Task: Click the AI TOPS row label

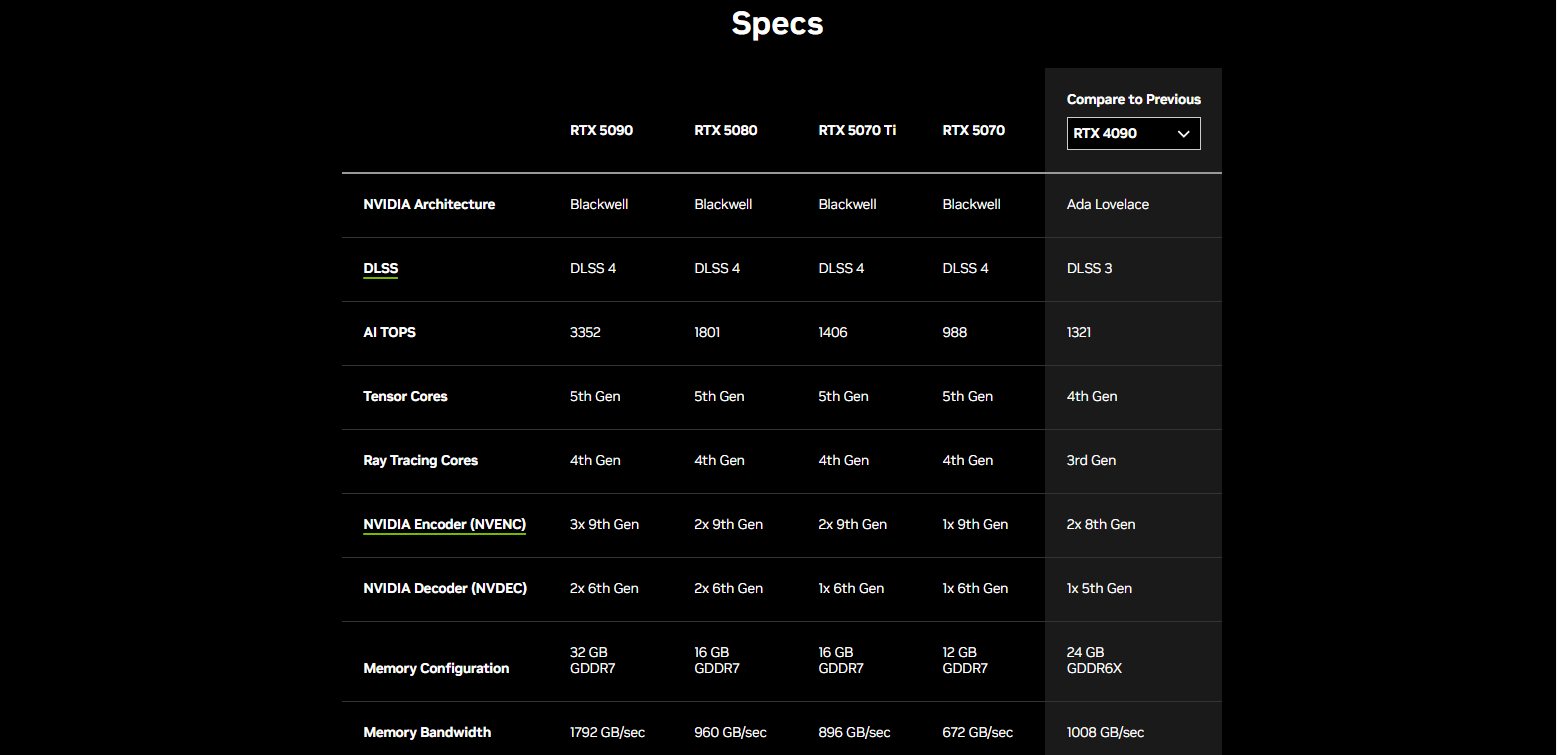Action: [389, 332]
